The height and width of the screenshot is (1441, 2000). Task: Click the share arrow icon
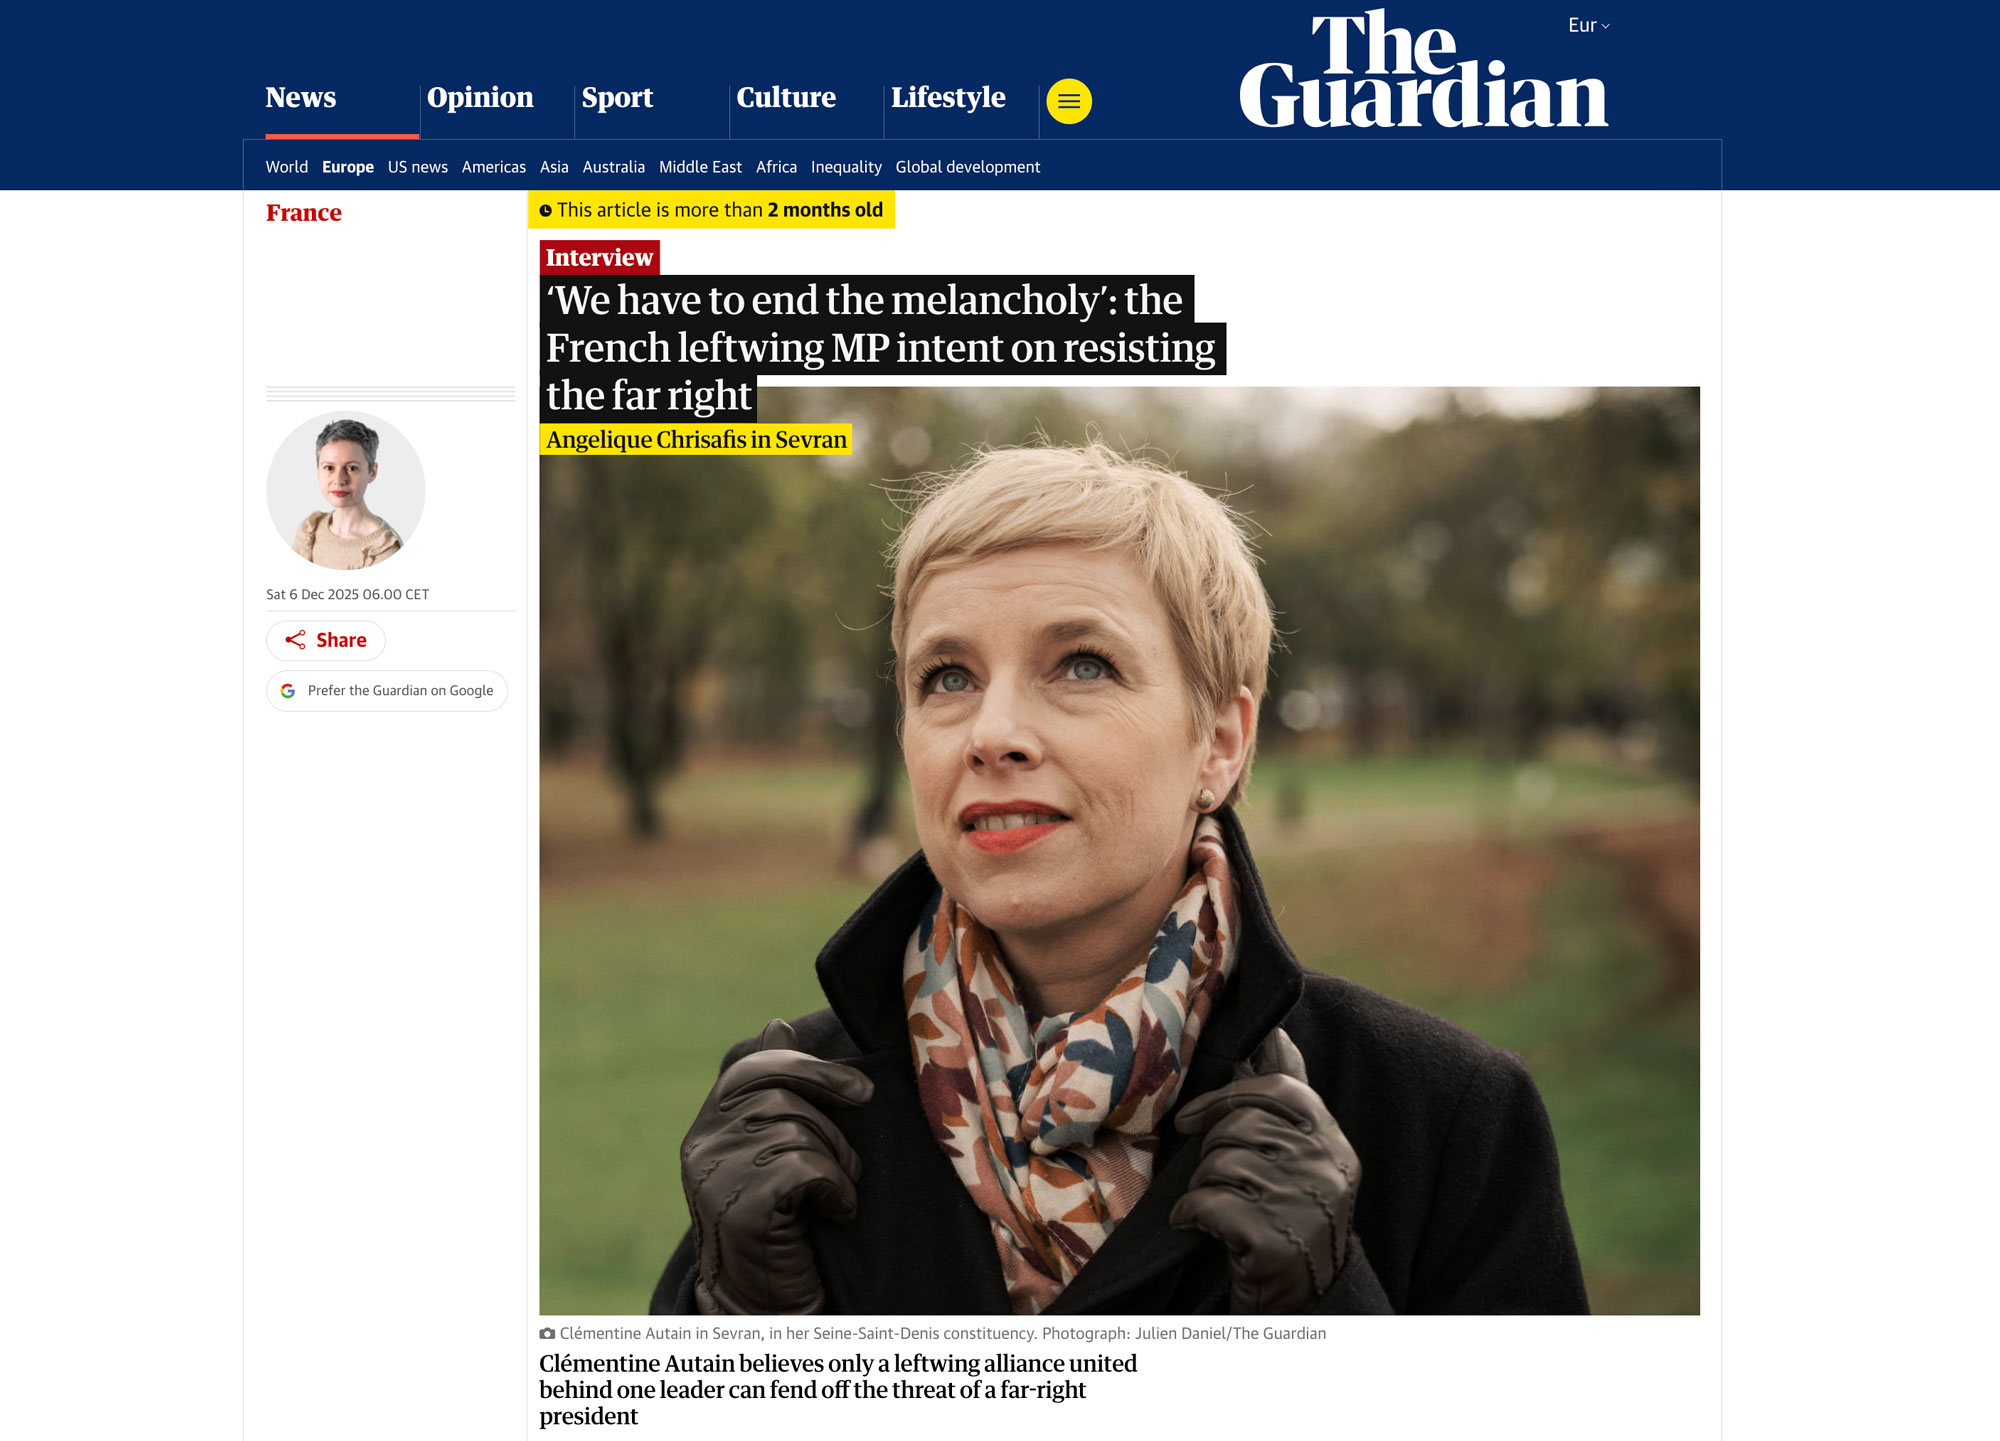(x=295, y=640)
